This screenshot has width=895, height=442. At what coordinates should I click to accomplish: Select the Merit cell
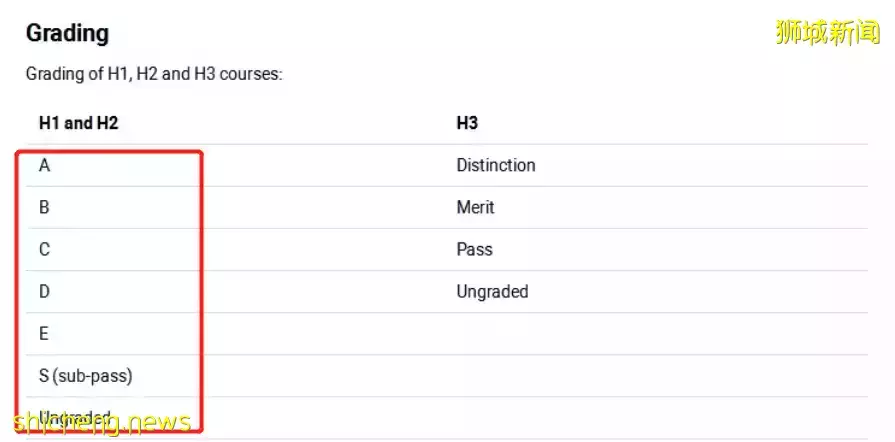(475, 207)
